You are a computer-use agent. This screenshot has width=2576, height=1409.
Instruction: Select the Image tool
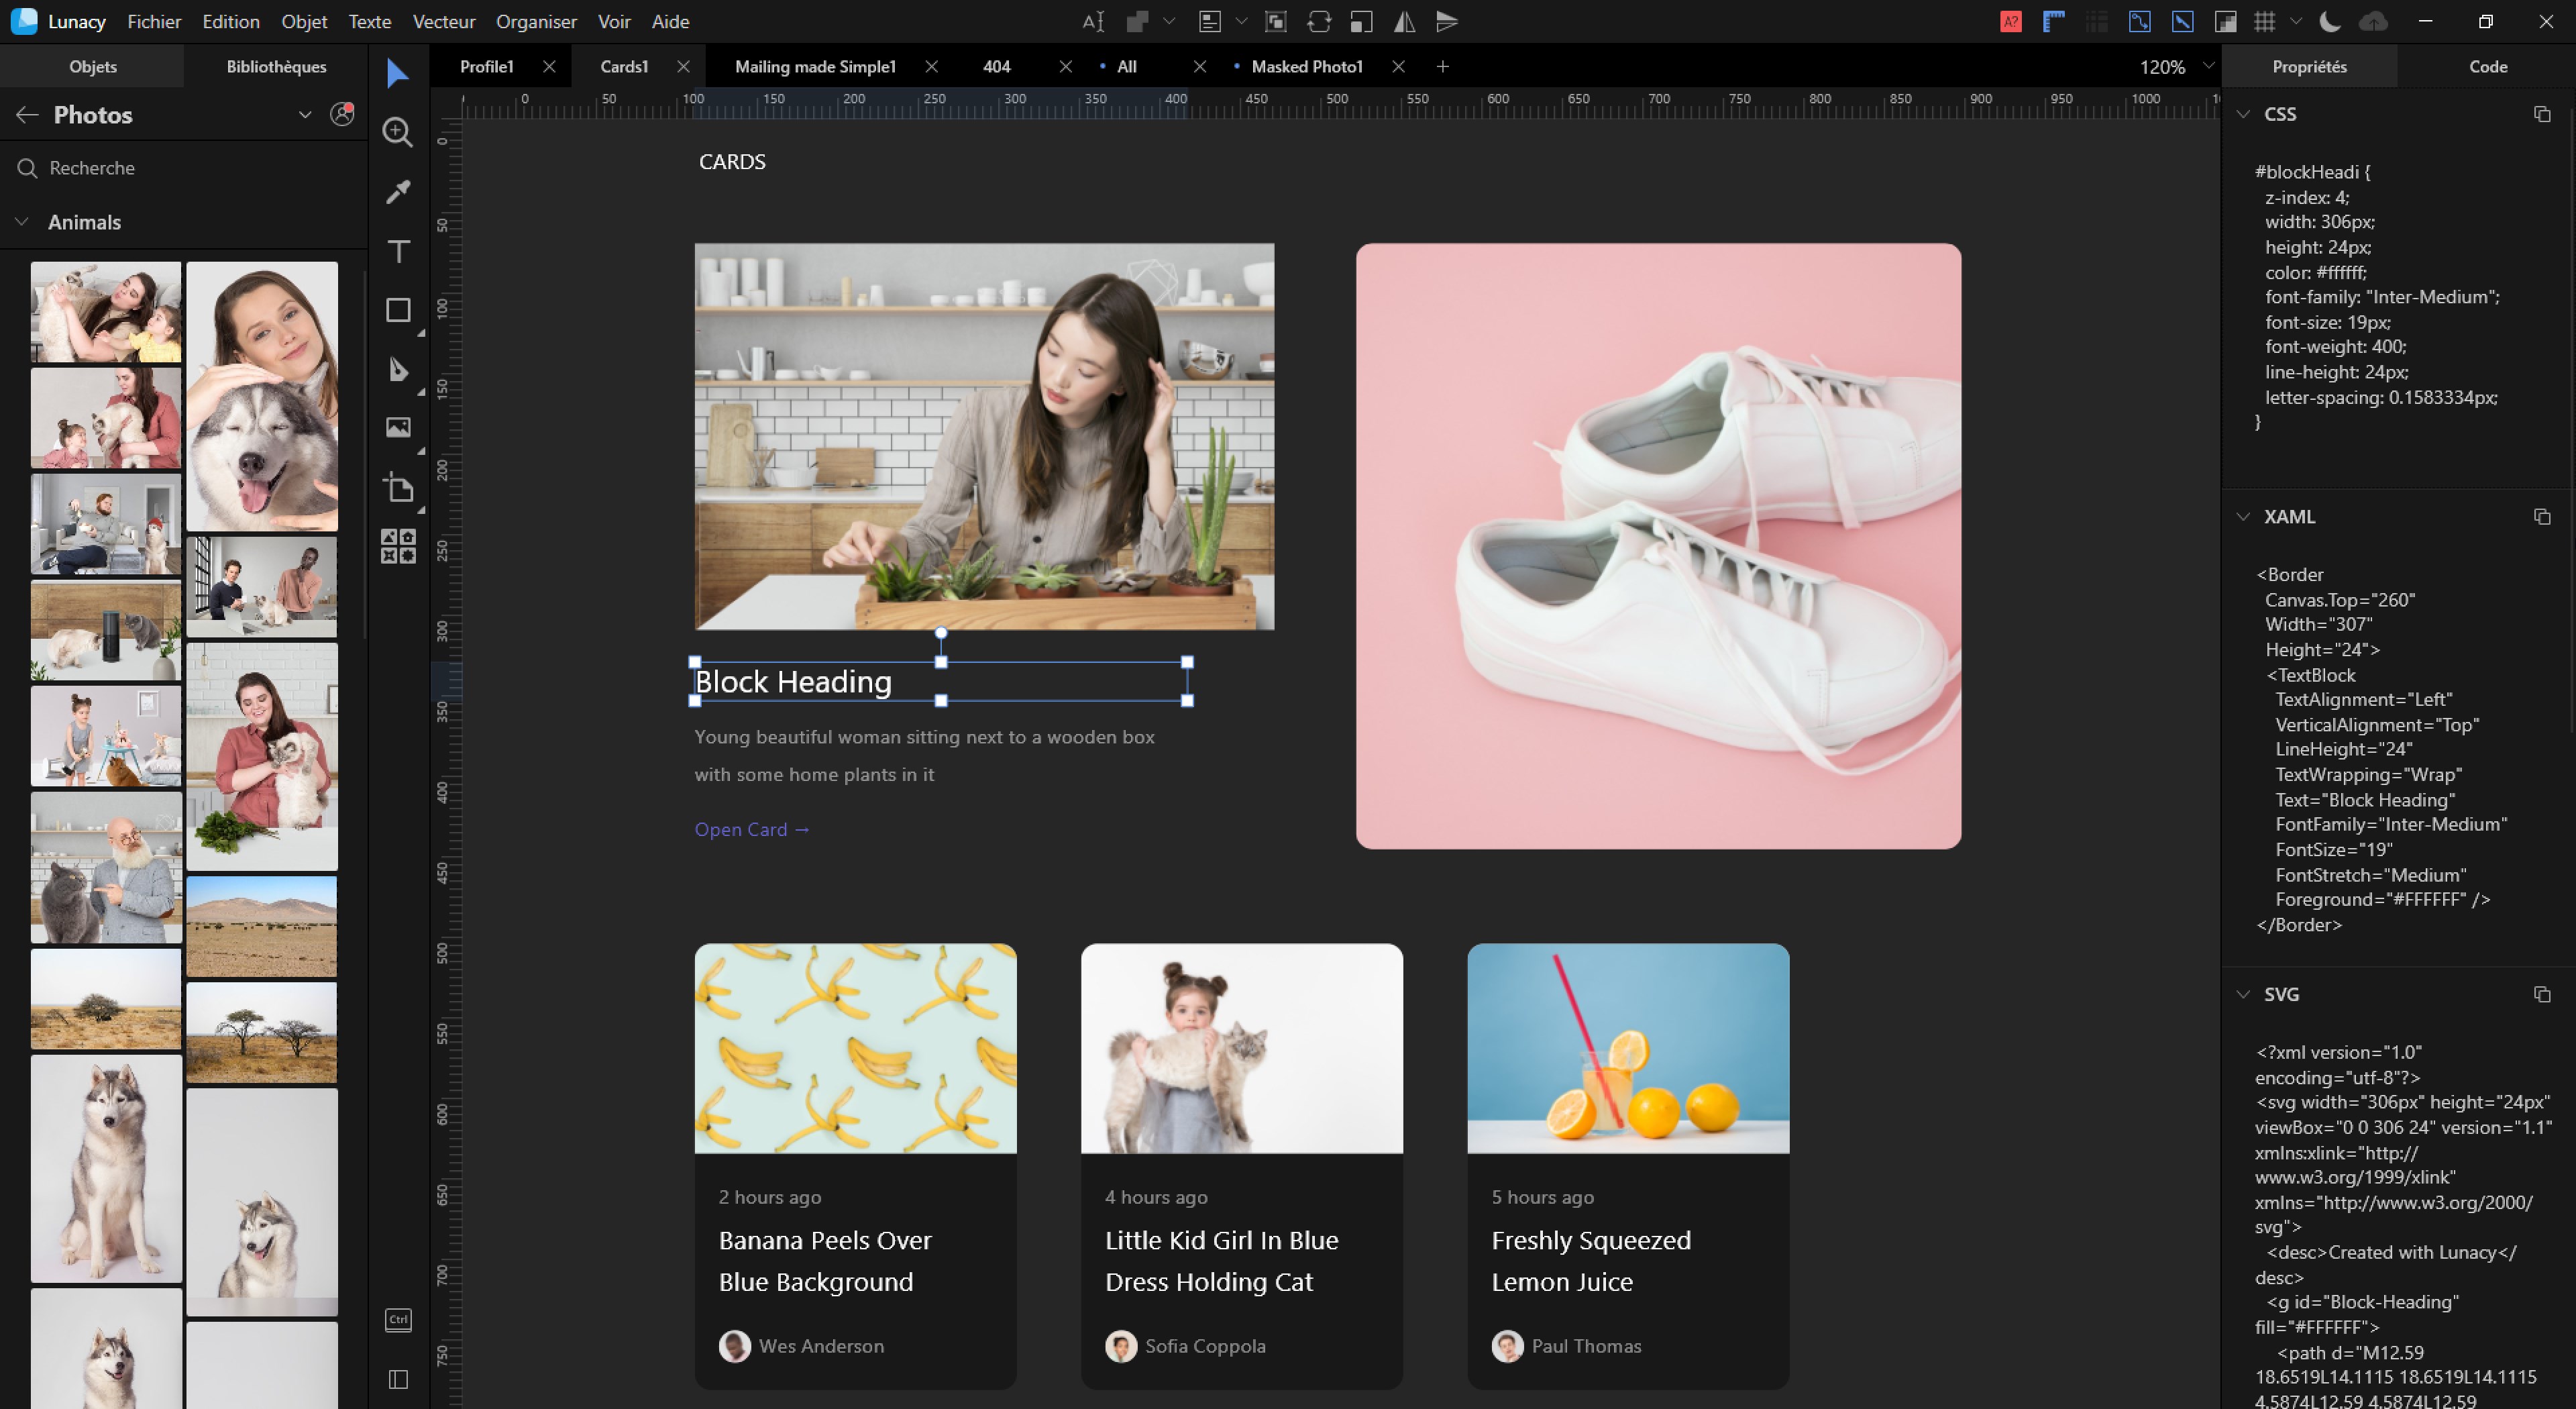coord(398,428)
